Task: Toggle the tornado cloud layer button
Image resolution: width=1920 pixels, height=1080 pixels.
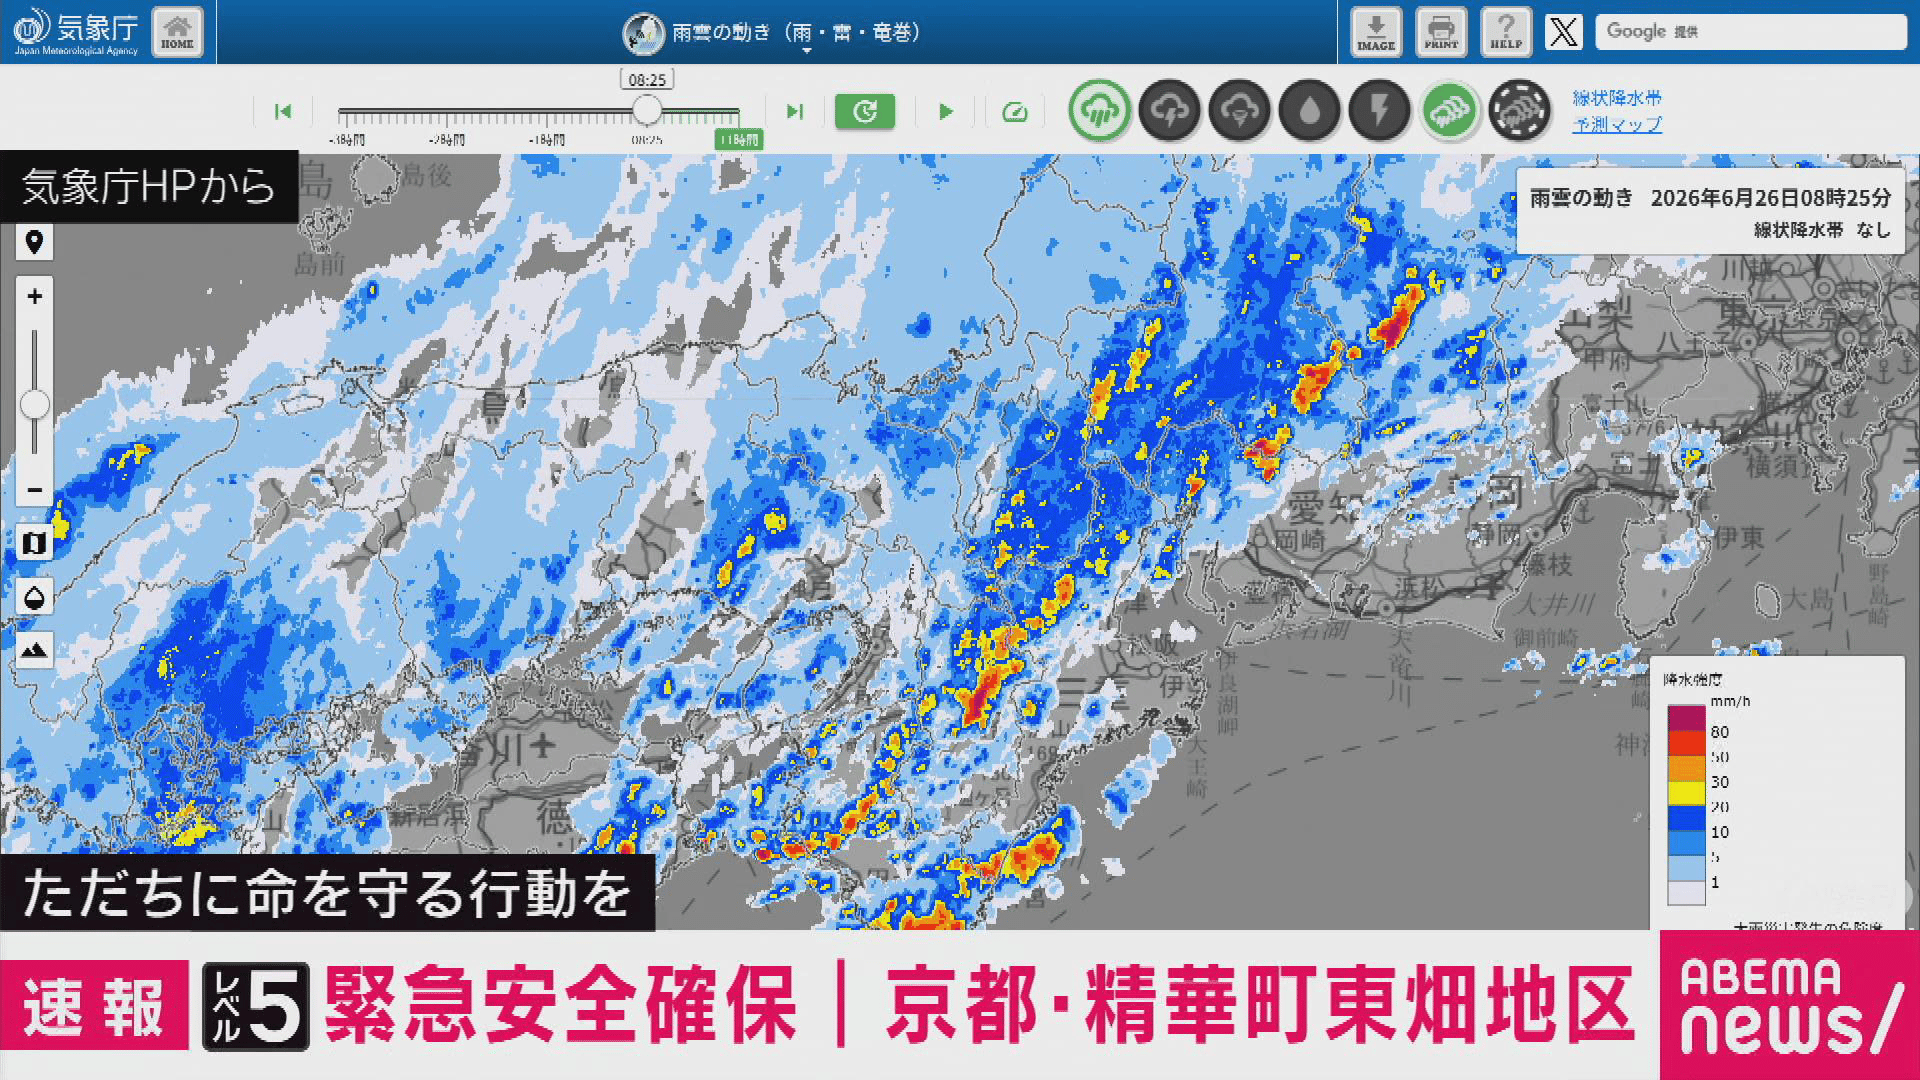Action: [1239, 110]
